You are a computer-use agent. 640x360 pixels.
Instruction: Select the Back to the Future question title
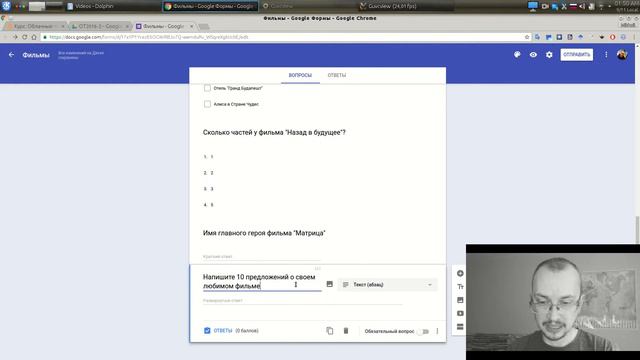274,132
